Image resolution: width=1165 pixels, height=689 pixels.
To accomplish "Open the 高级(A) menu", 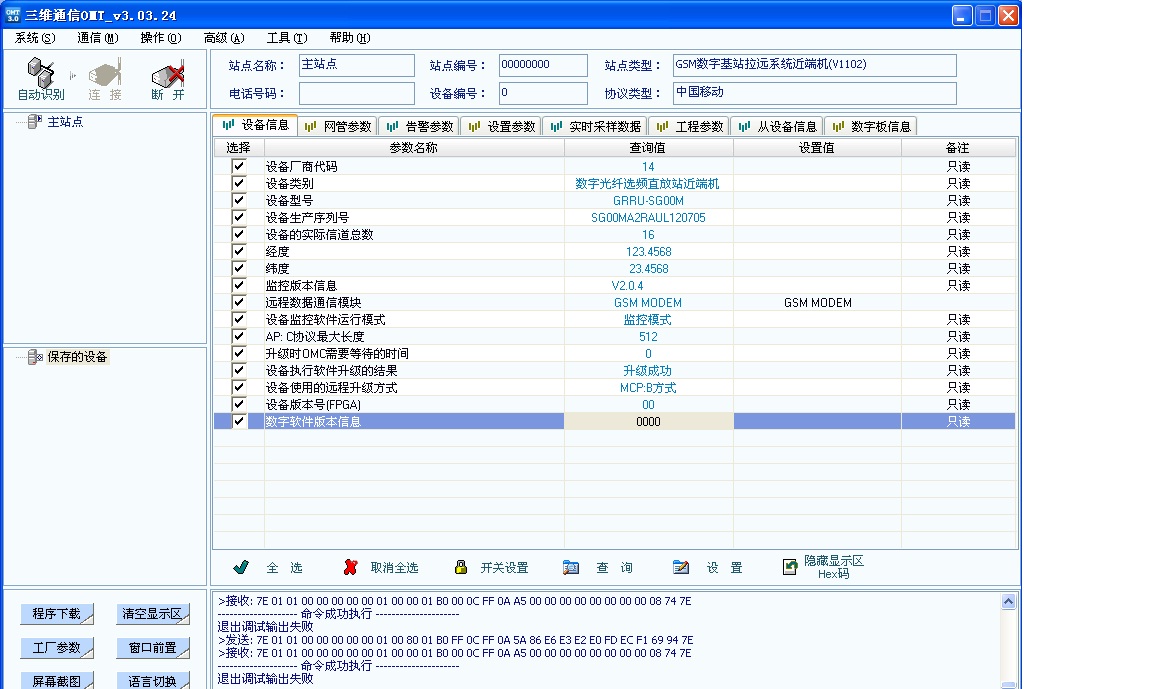I will pos(224,38).
